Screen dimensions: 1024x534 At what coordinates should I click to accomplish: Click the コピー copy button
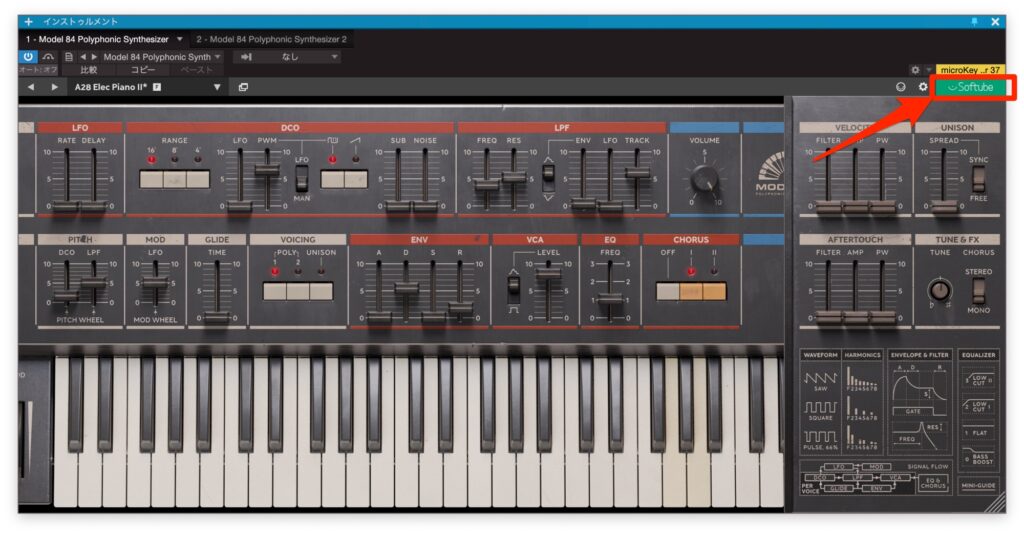[x=143, y=70]
